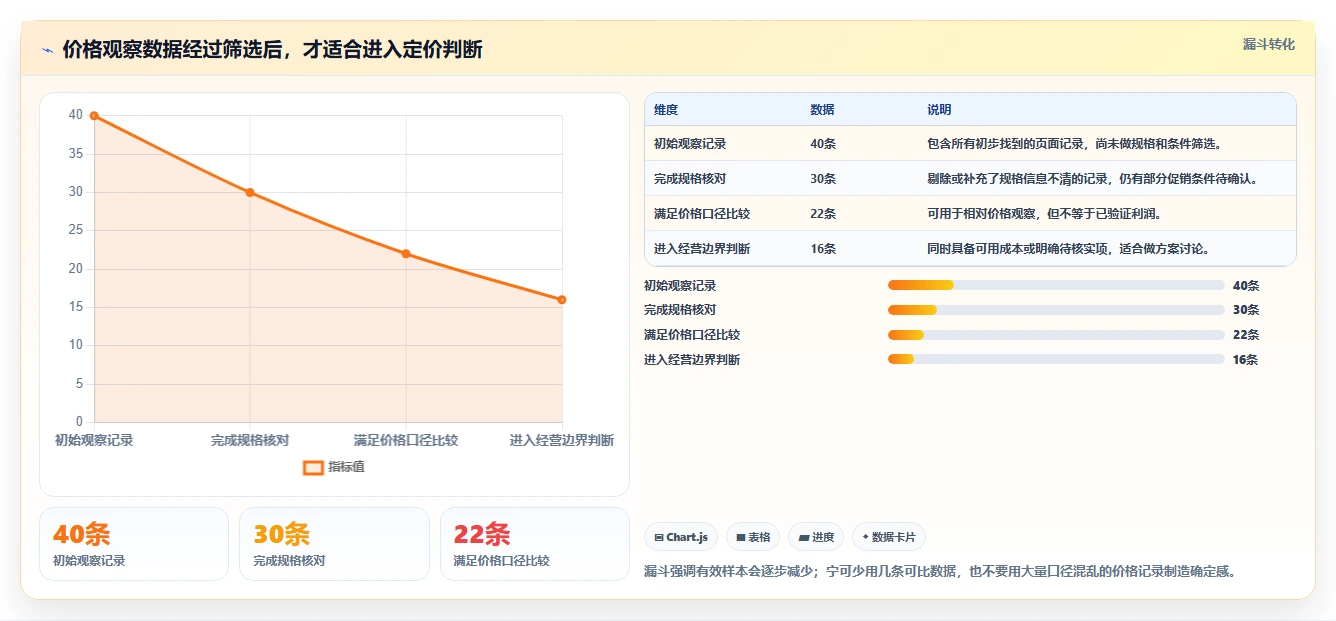1336x621 pixels.
Task: Click the 40条 初始观察记录 card
Action: point(134,544)
